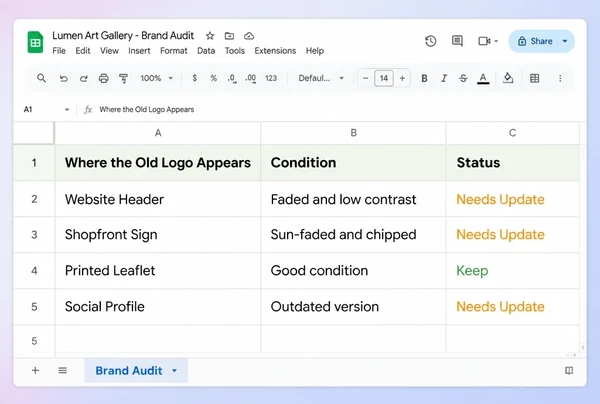The image size is (600, 404).
Task: Redo the last action
Action: tap(83, 78)
